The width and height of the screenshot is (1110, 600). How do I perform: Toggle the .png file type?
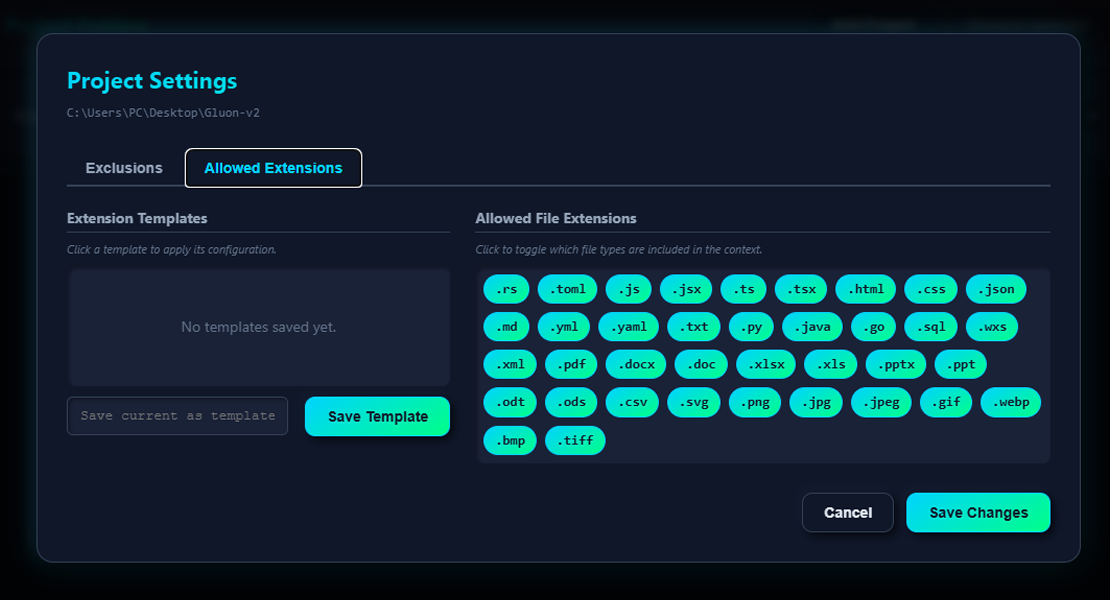[x=755, y=402]
